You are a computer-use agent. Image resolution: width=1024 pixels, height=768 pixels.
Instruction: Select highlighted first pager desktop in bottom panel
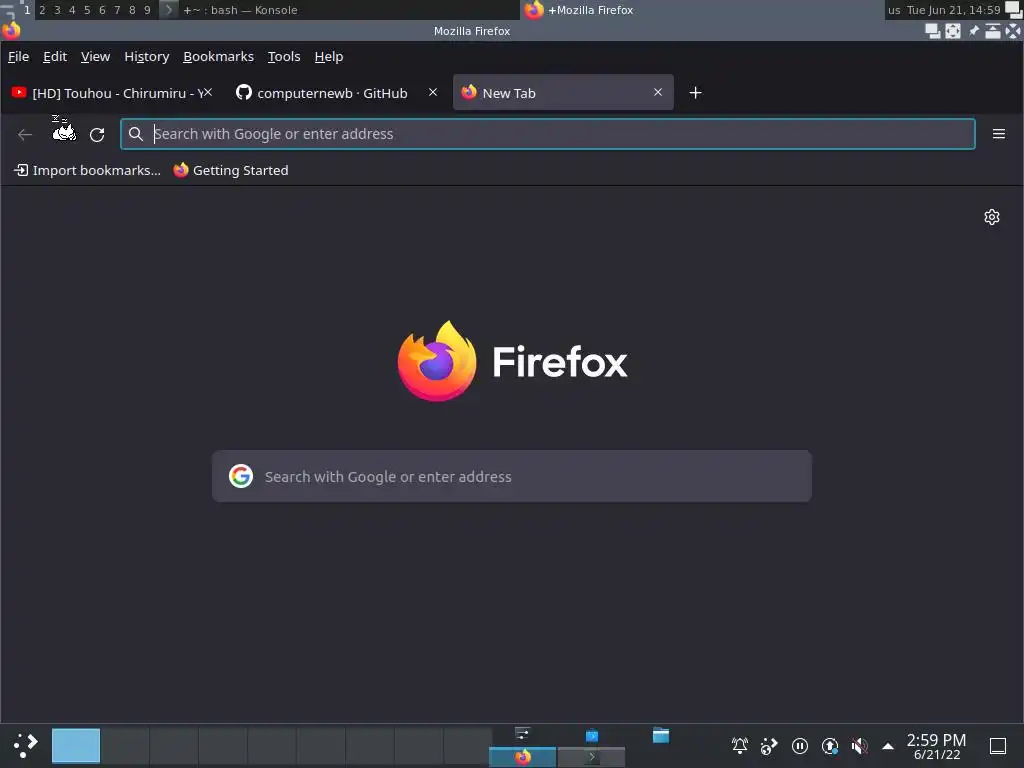pyautogui.click(x=76, y=745)
